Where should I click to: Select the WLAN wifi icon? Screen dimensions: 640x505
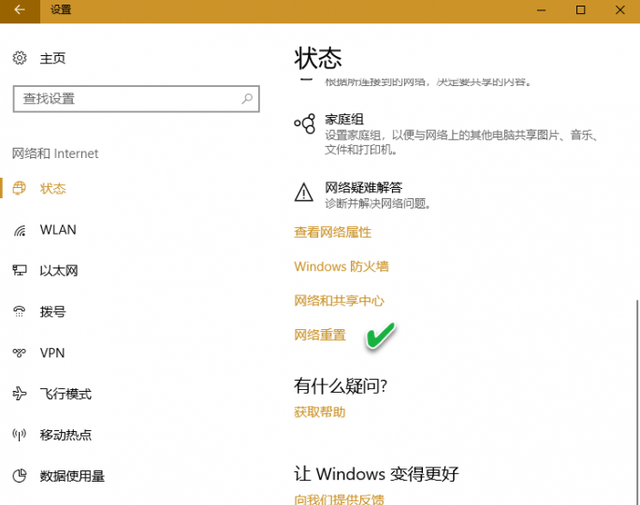[x=20, y=230]
